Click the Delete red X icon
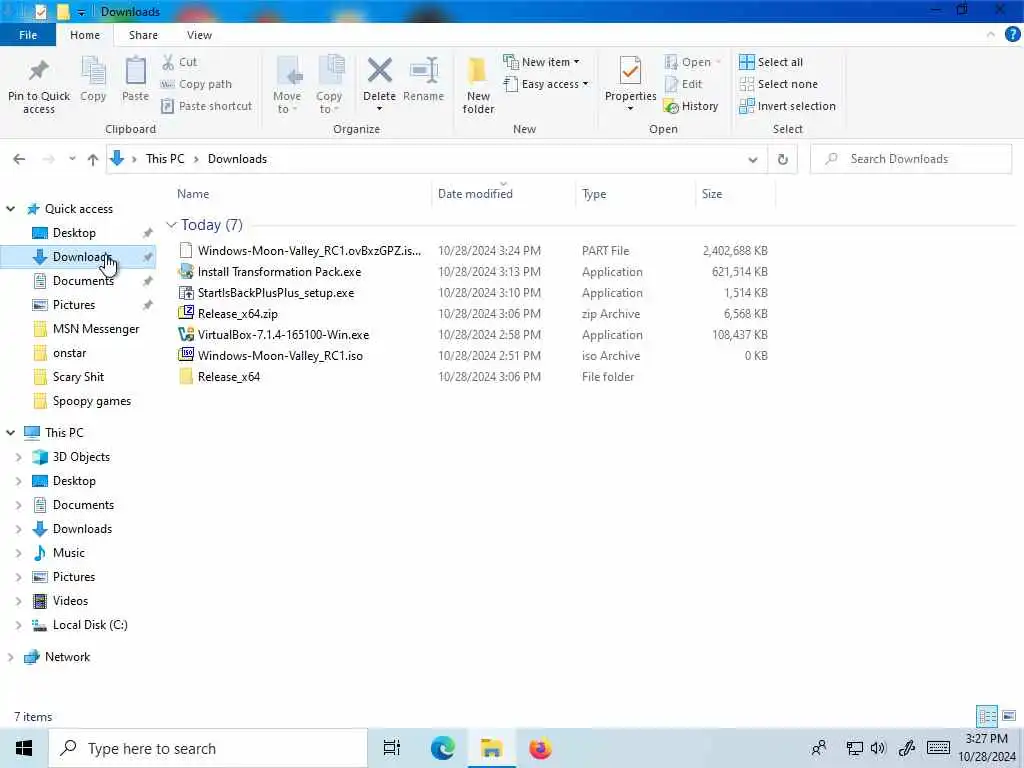This screenshot has height=768, width=1024. click(x=379, y=71)
